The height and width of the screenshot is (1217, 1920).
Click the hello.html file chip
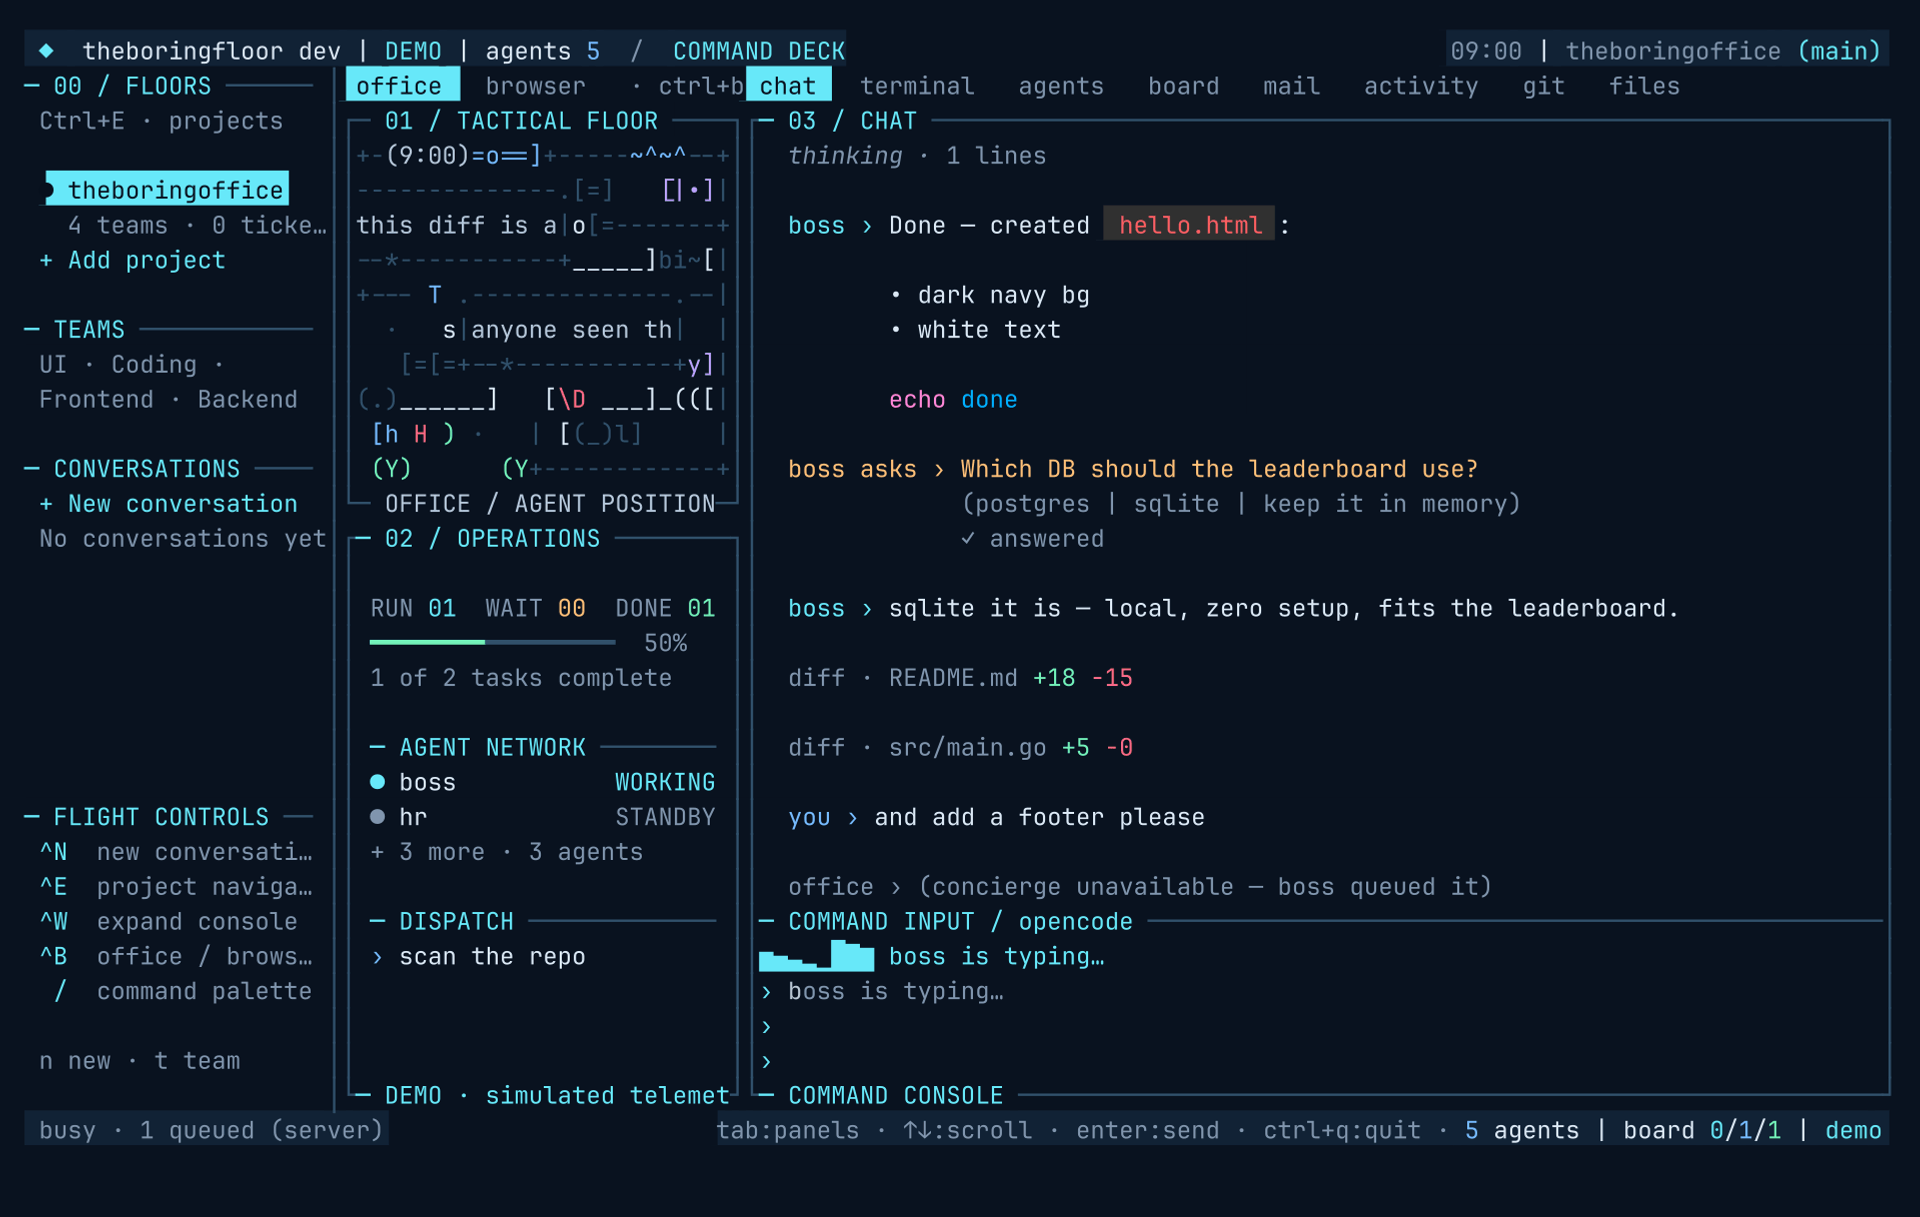1190,225
